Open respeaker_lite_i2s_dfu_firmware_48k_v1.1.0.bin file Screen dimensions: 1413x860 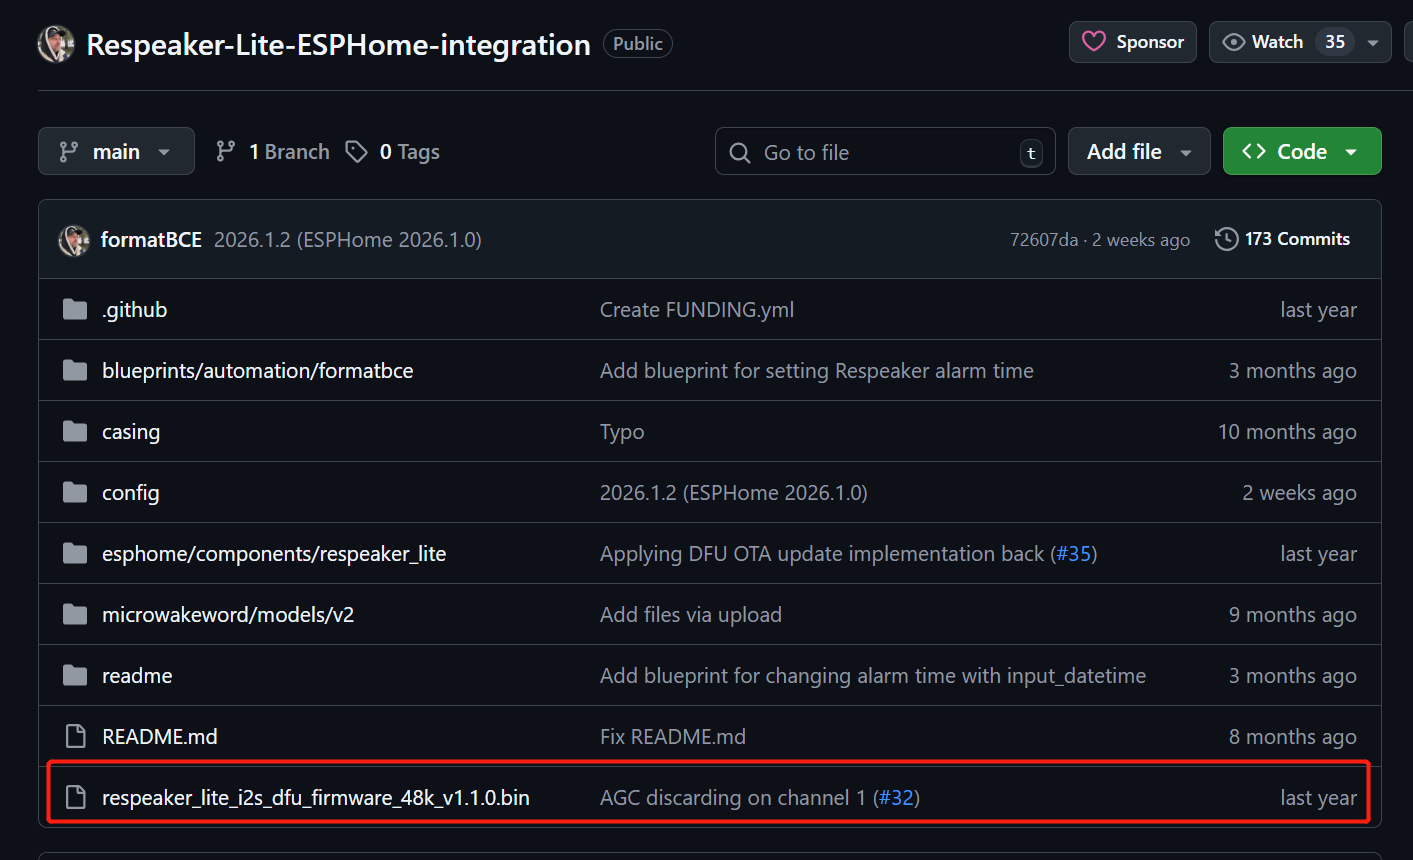(x=315, y=798)
